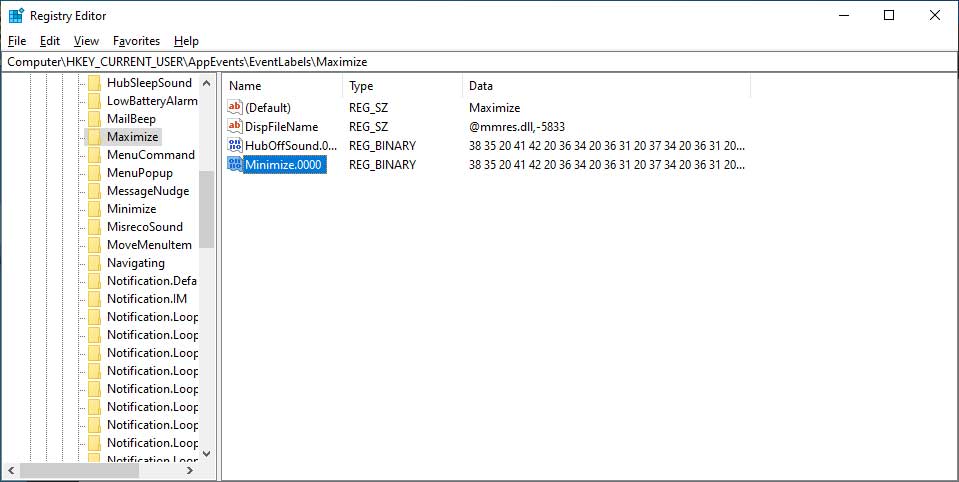Click REG_SZ type of DispFileName row

pyautogui.click(x=368, y=127)
